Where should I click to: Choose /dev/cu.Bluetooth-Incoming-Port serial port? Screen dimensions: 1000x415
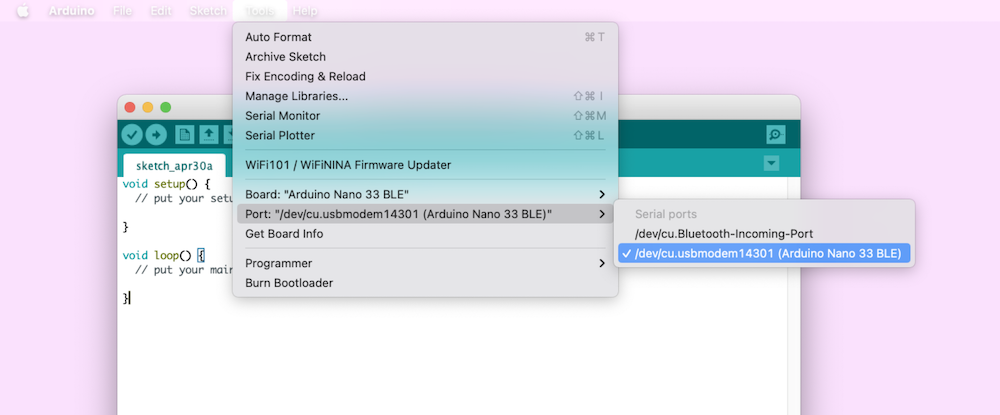tap(764, 234)
